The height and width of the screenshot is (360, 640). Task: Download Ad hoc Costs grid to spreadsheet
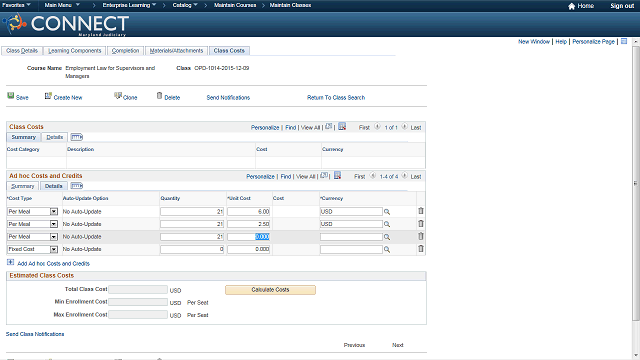(x=337, y=176)
